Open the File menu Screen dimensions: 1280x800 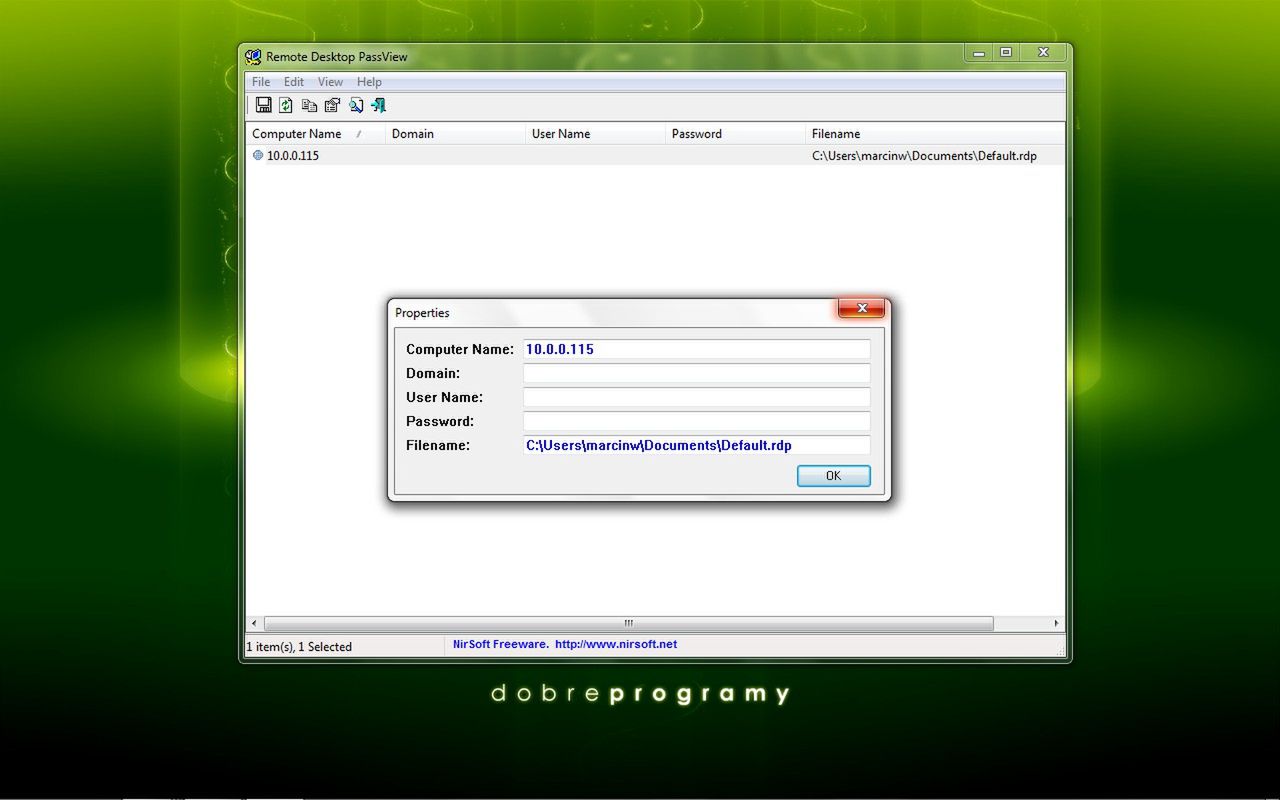tap(261, 82)
